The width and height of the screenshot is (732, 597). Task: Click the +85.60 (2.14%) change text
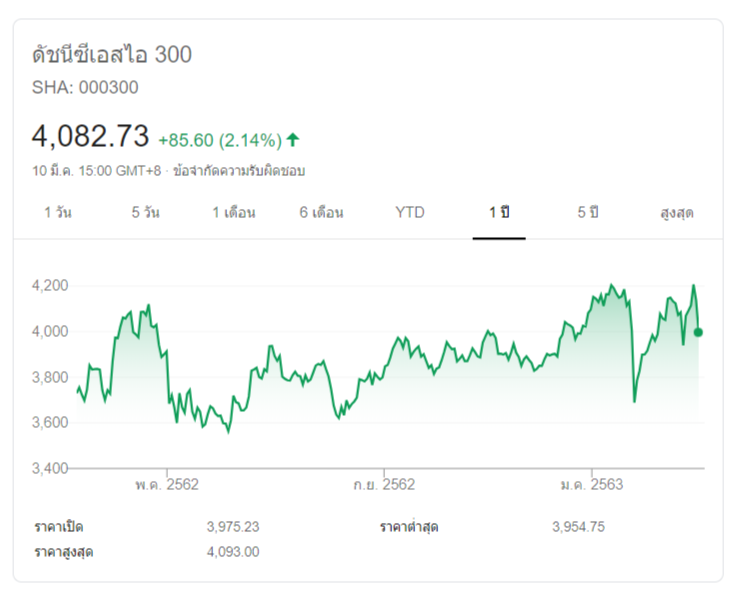point(219,139)
